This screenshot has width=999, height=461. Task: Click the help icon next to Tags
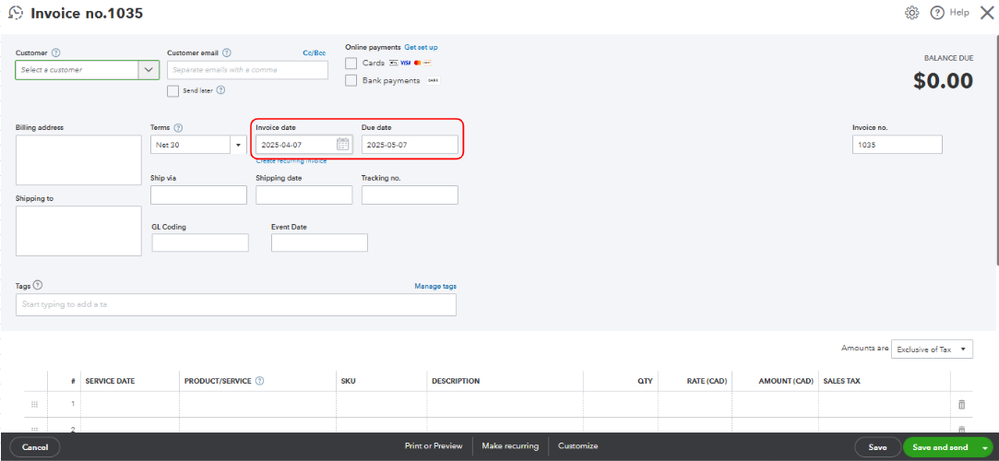click(x=38, y=285)
